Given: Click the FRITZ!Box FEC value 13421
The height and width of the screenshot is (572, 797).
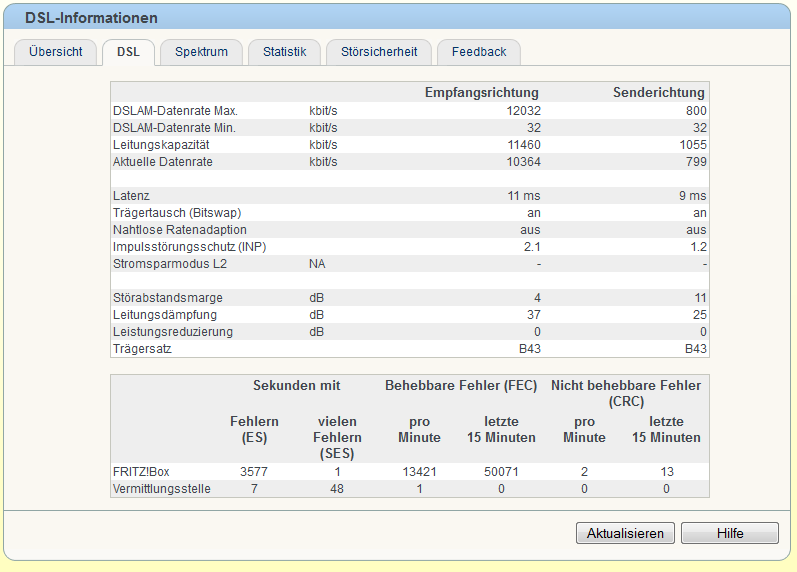Looking at the screenshot, I should point(419,472).
